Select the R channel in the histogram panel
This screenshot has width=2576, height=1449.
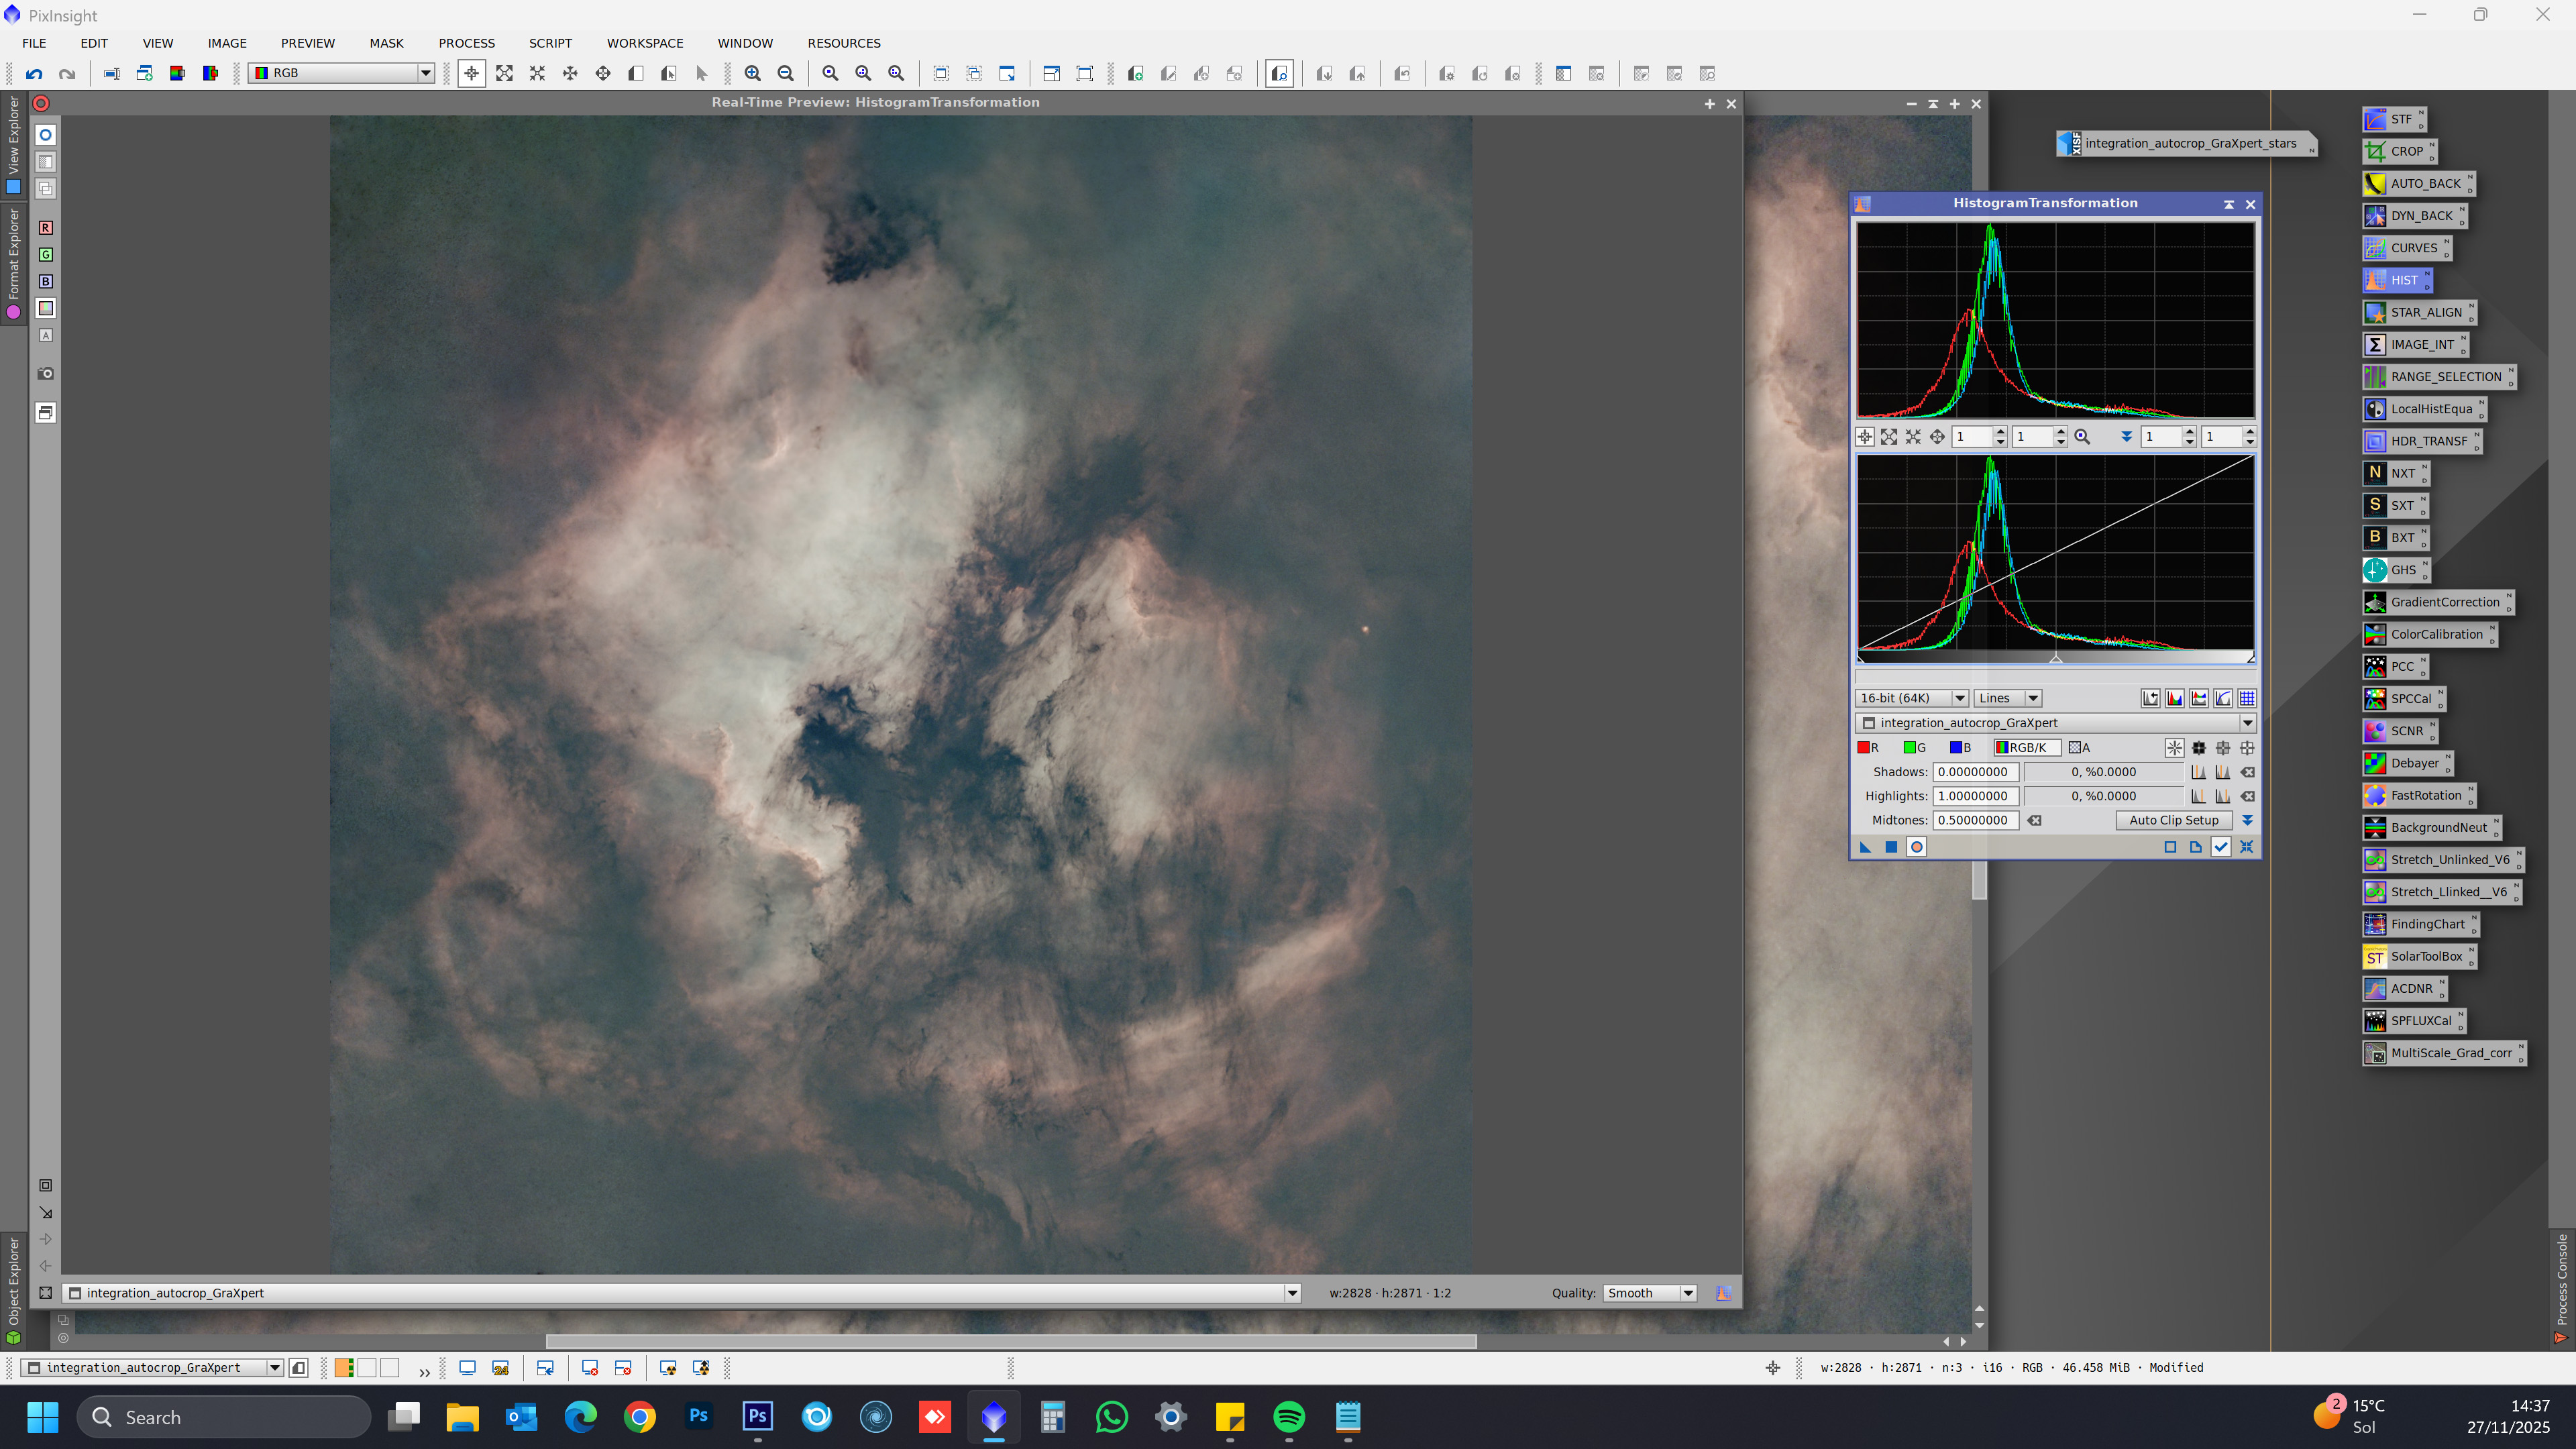click(x=1868, y=748)
